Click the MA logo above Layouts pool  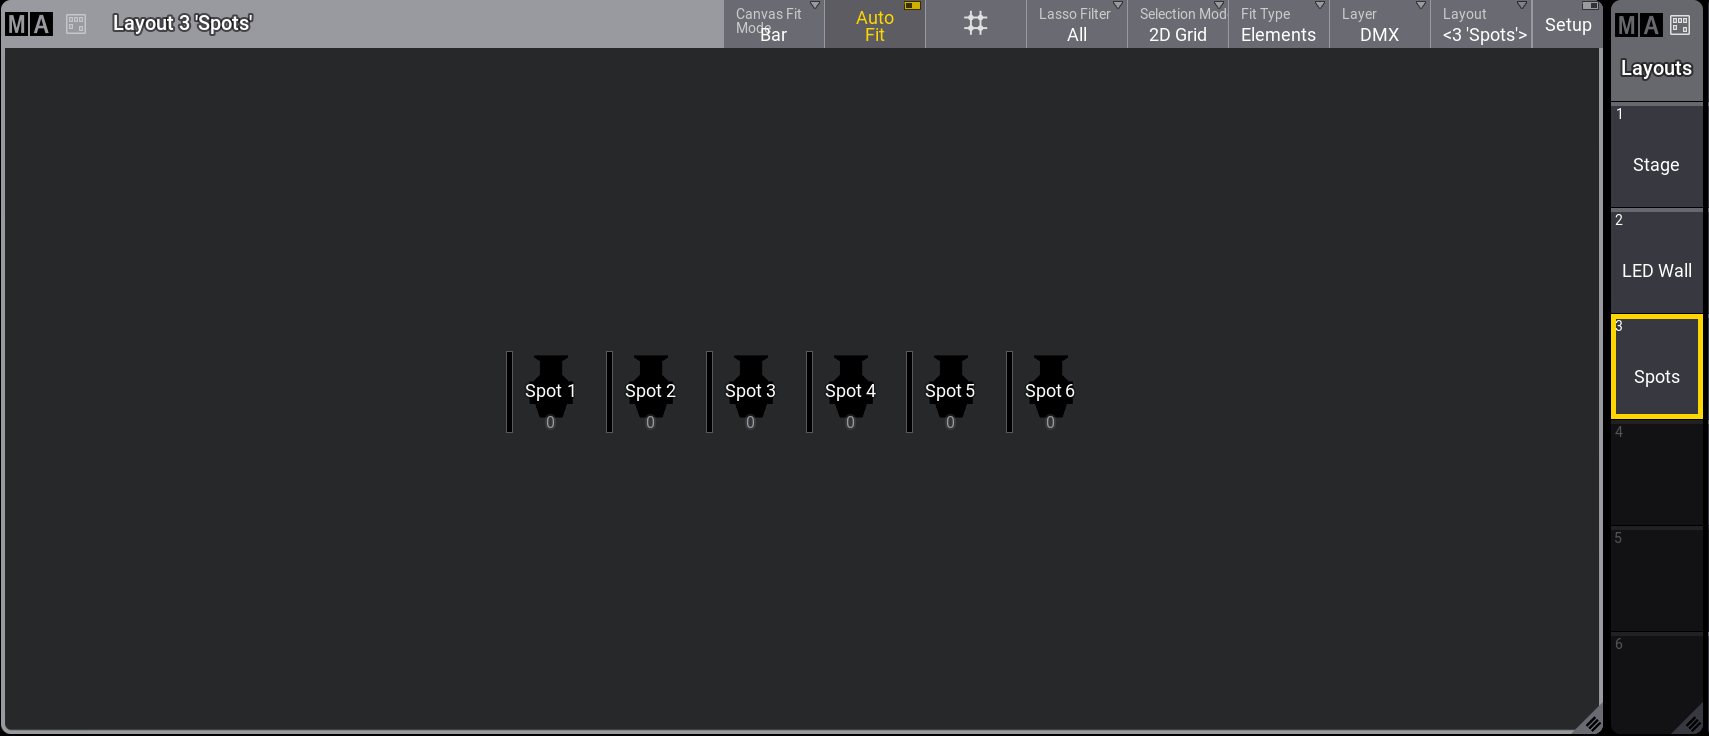click(x=1638, y=25)
